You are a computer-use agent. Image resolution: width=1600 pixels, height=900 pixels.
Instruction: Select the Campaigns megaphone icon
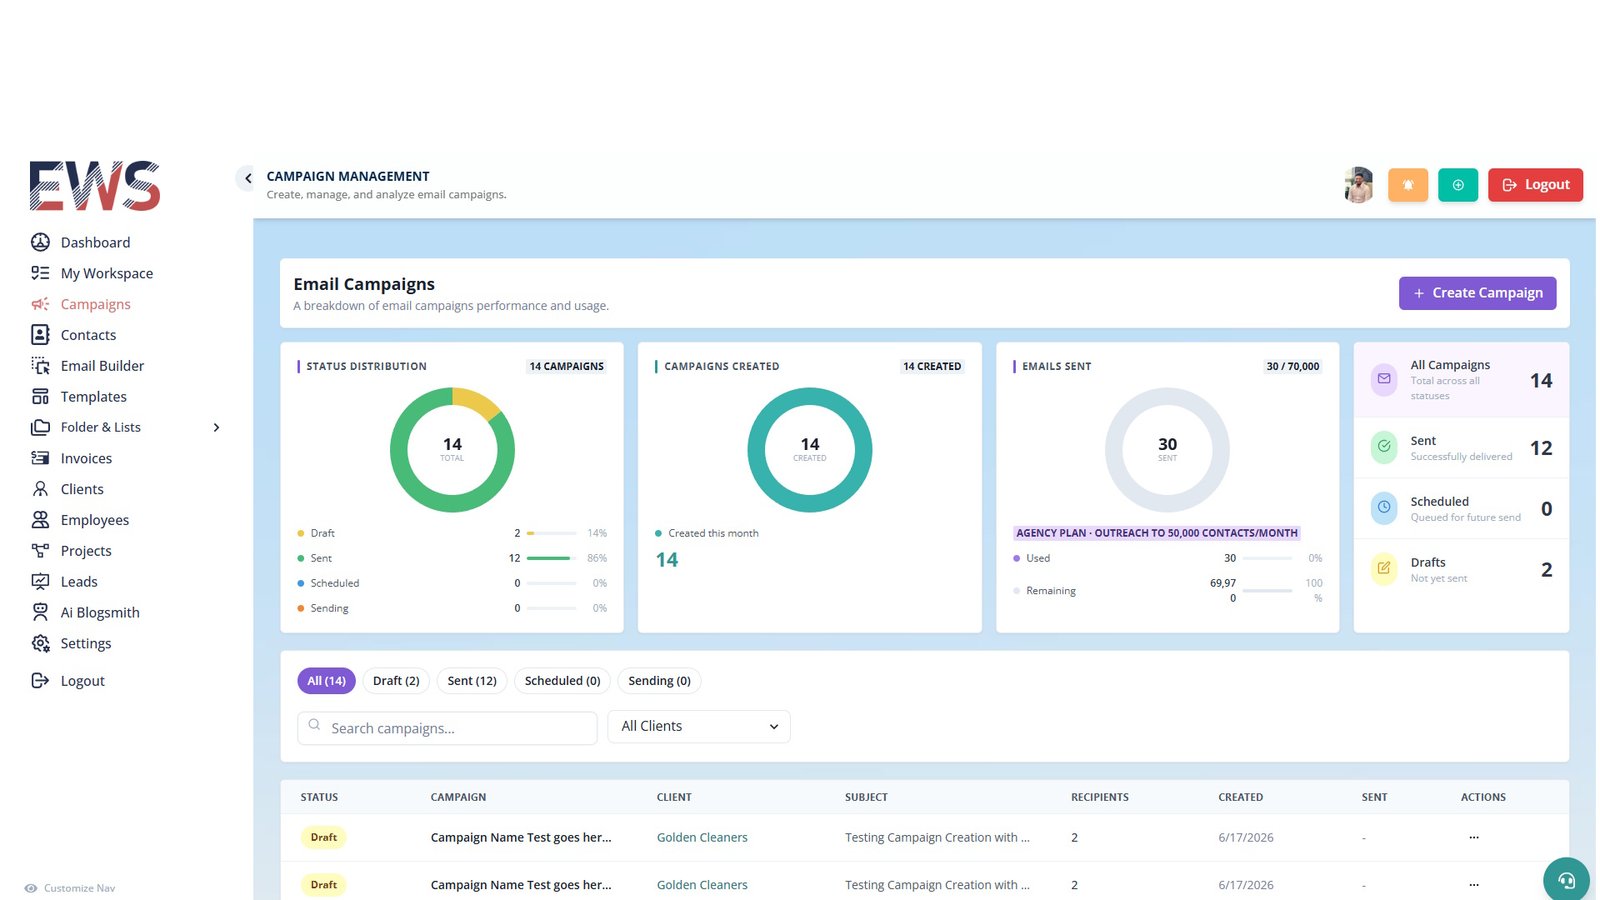point(40,304)
